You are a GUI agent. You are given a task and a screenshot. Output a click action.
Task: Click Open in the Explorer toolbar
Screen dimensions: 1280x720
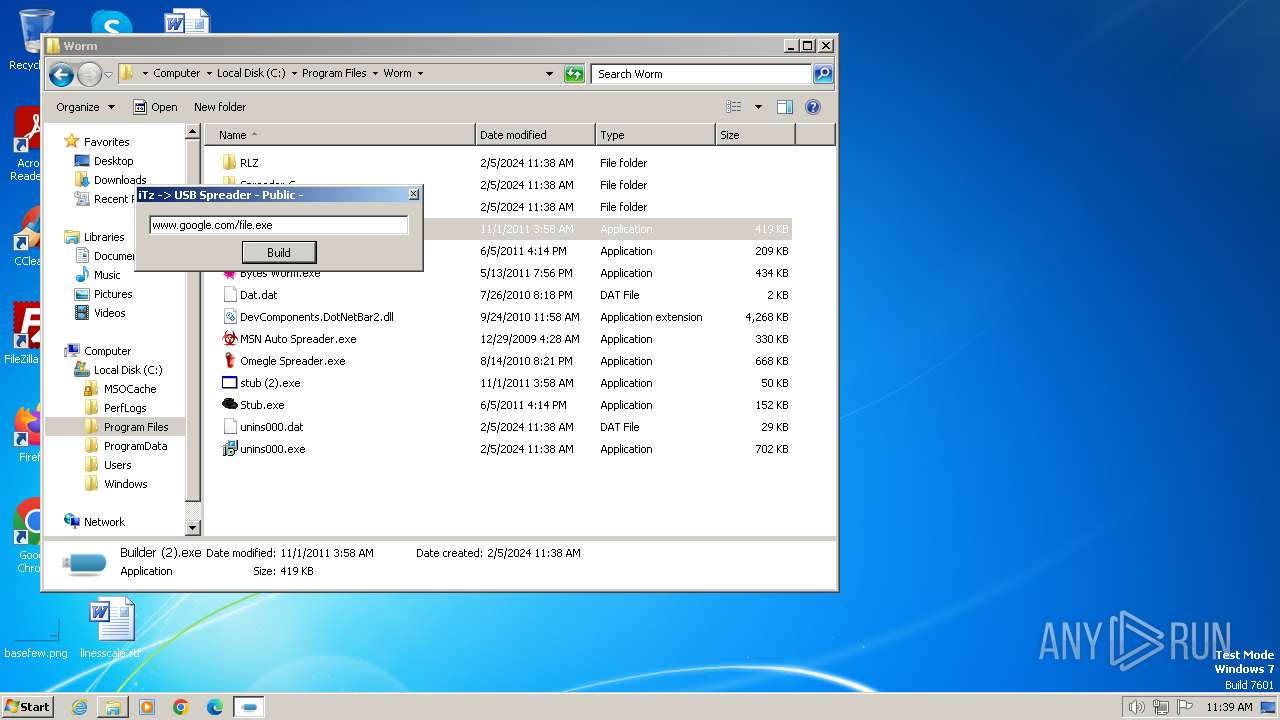coord(155,107)
